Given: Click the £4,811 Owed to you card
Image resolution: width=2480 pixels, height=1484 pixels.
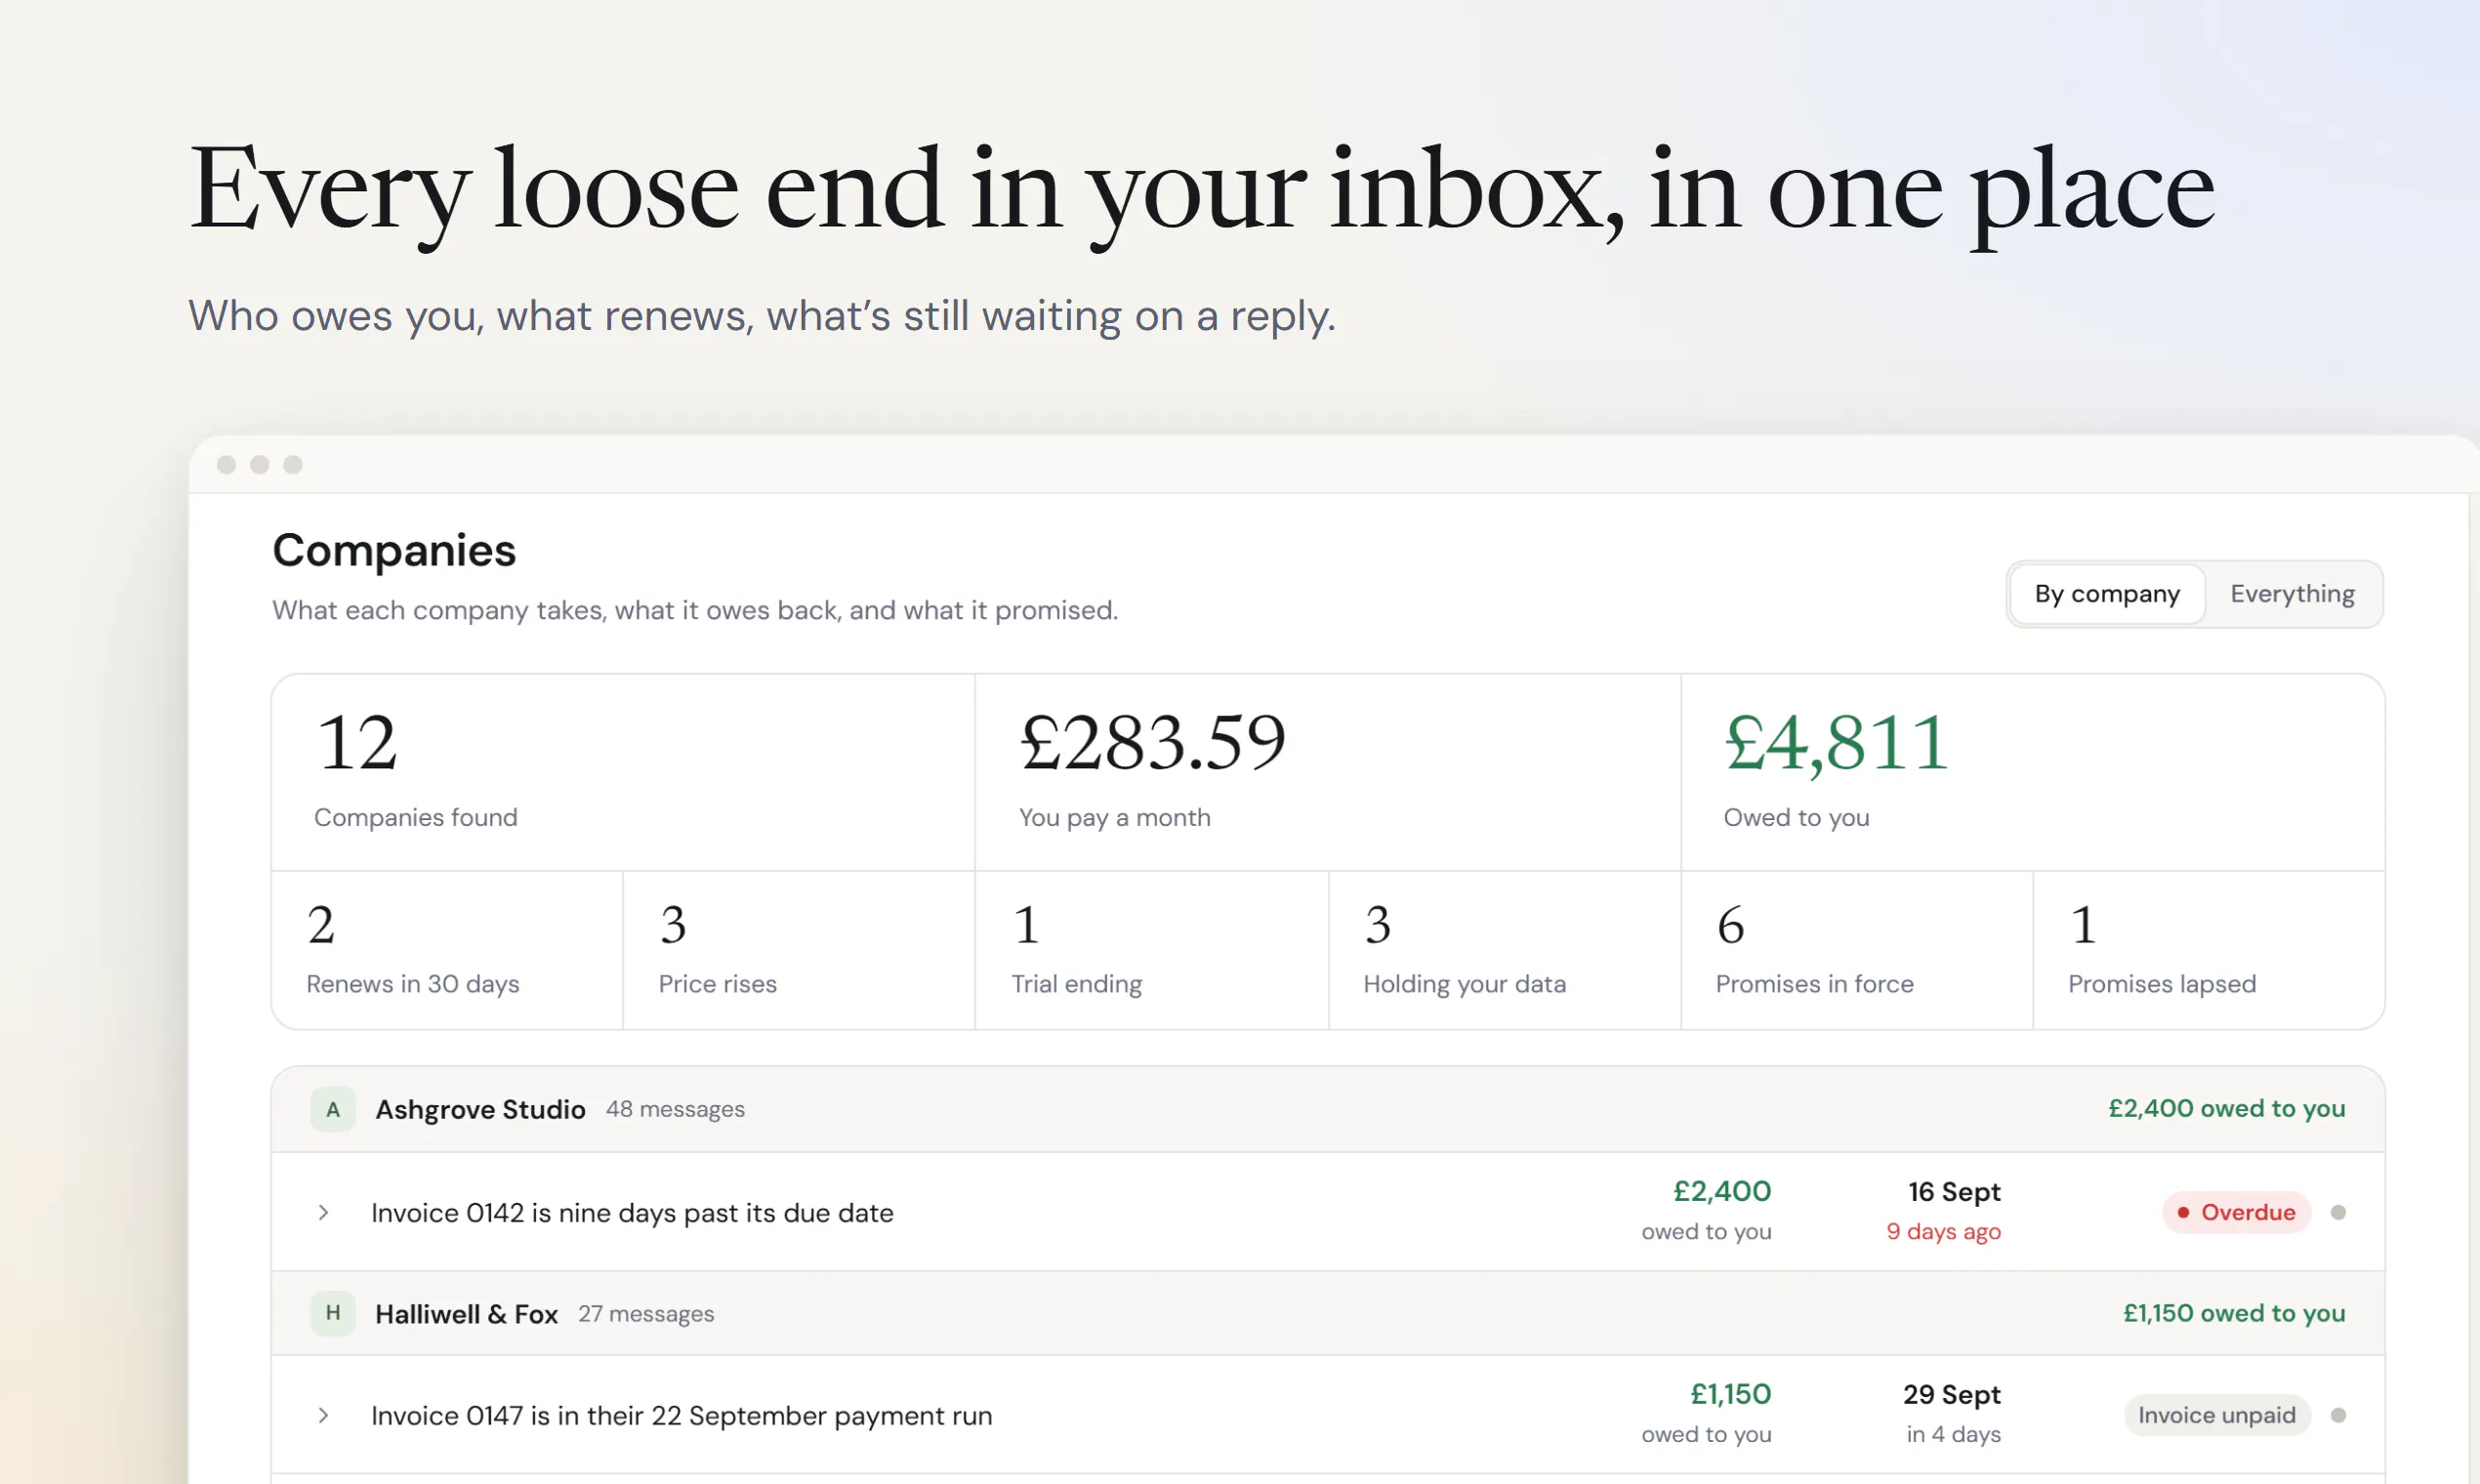Looking at the screenshot, I should 2033,772.
